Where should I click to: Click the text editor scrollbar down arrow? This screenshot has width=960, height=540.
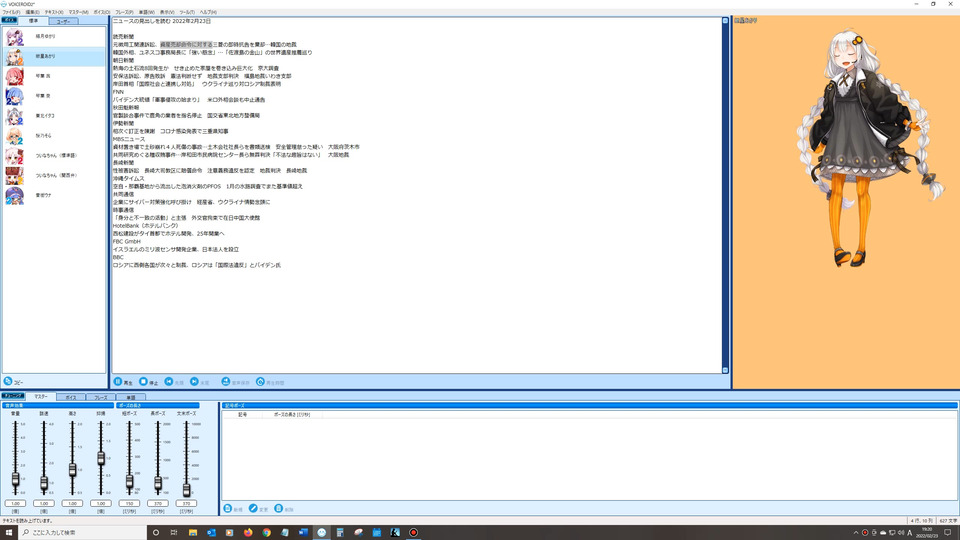coord(725,370)
